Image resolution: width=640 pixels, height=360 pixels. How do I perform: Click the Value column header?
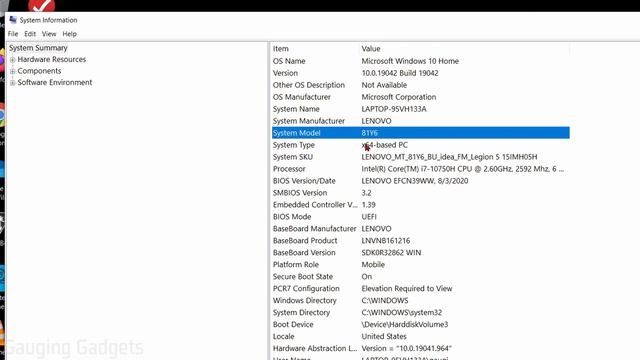point(464,49)
